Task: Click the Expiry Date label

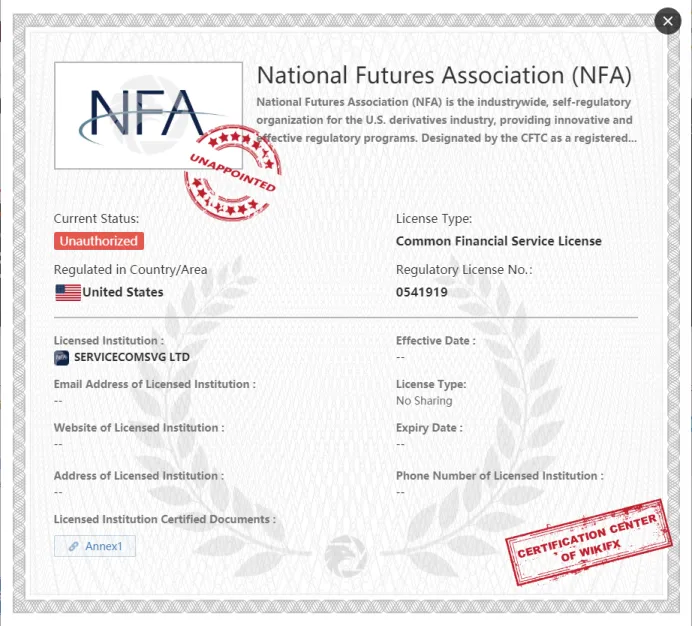Action: (429, 428)
